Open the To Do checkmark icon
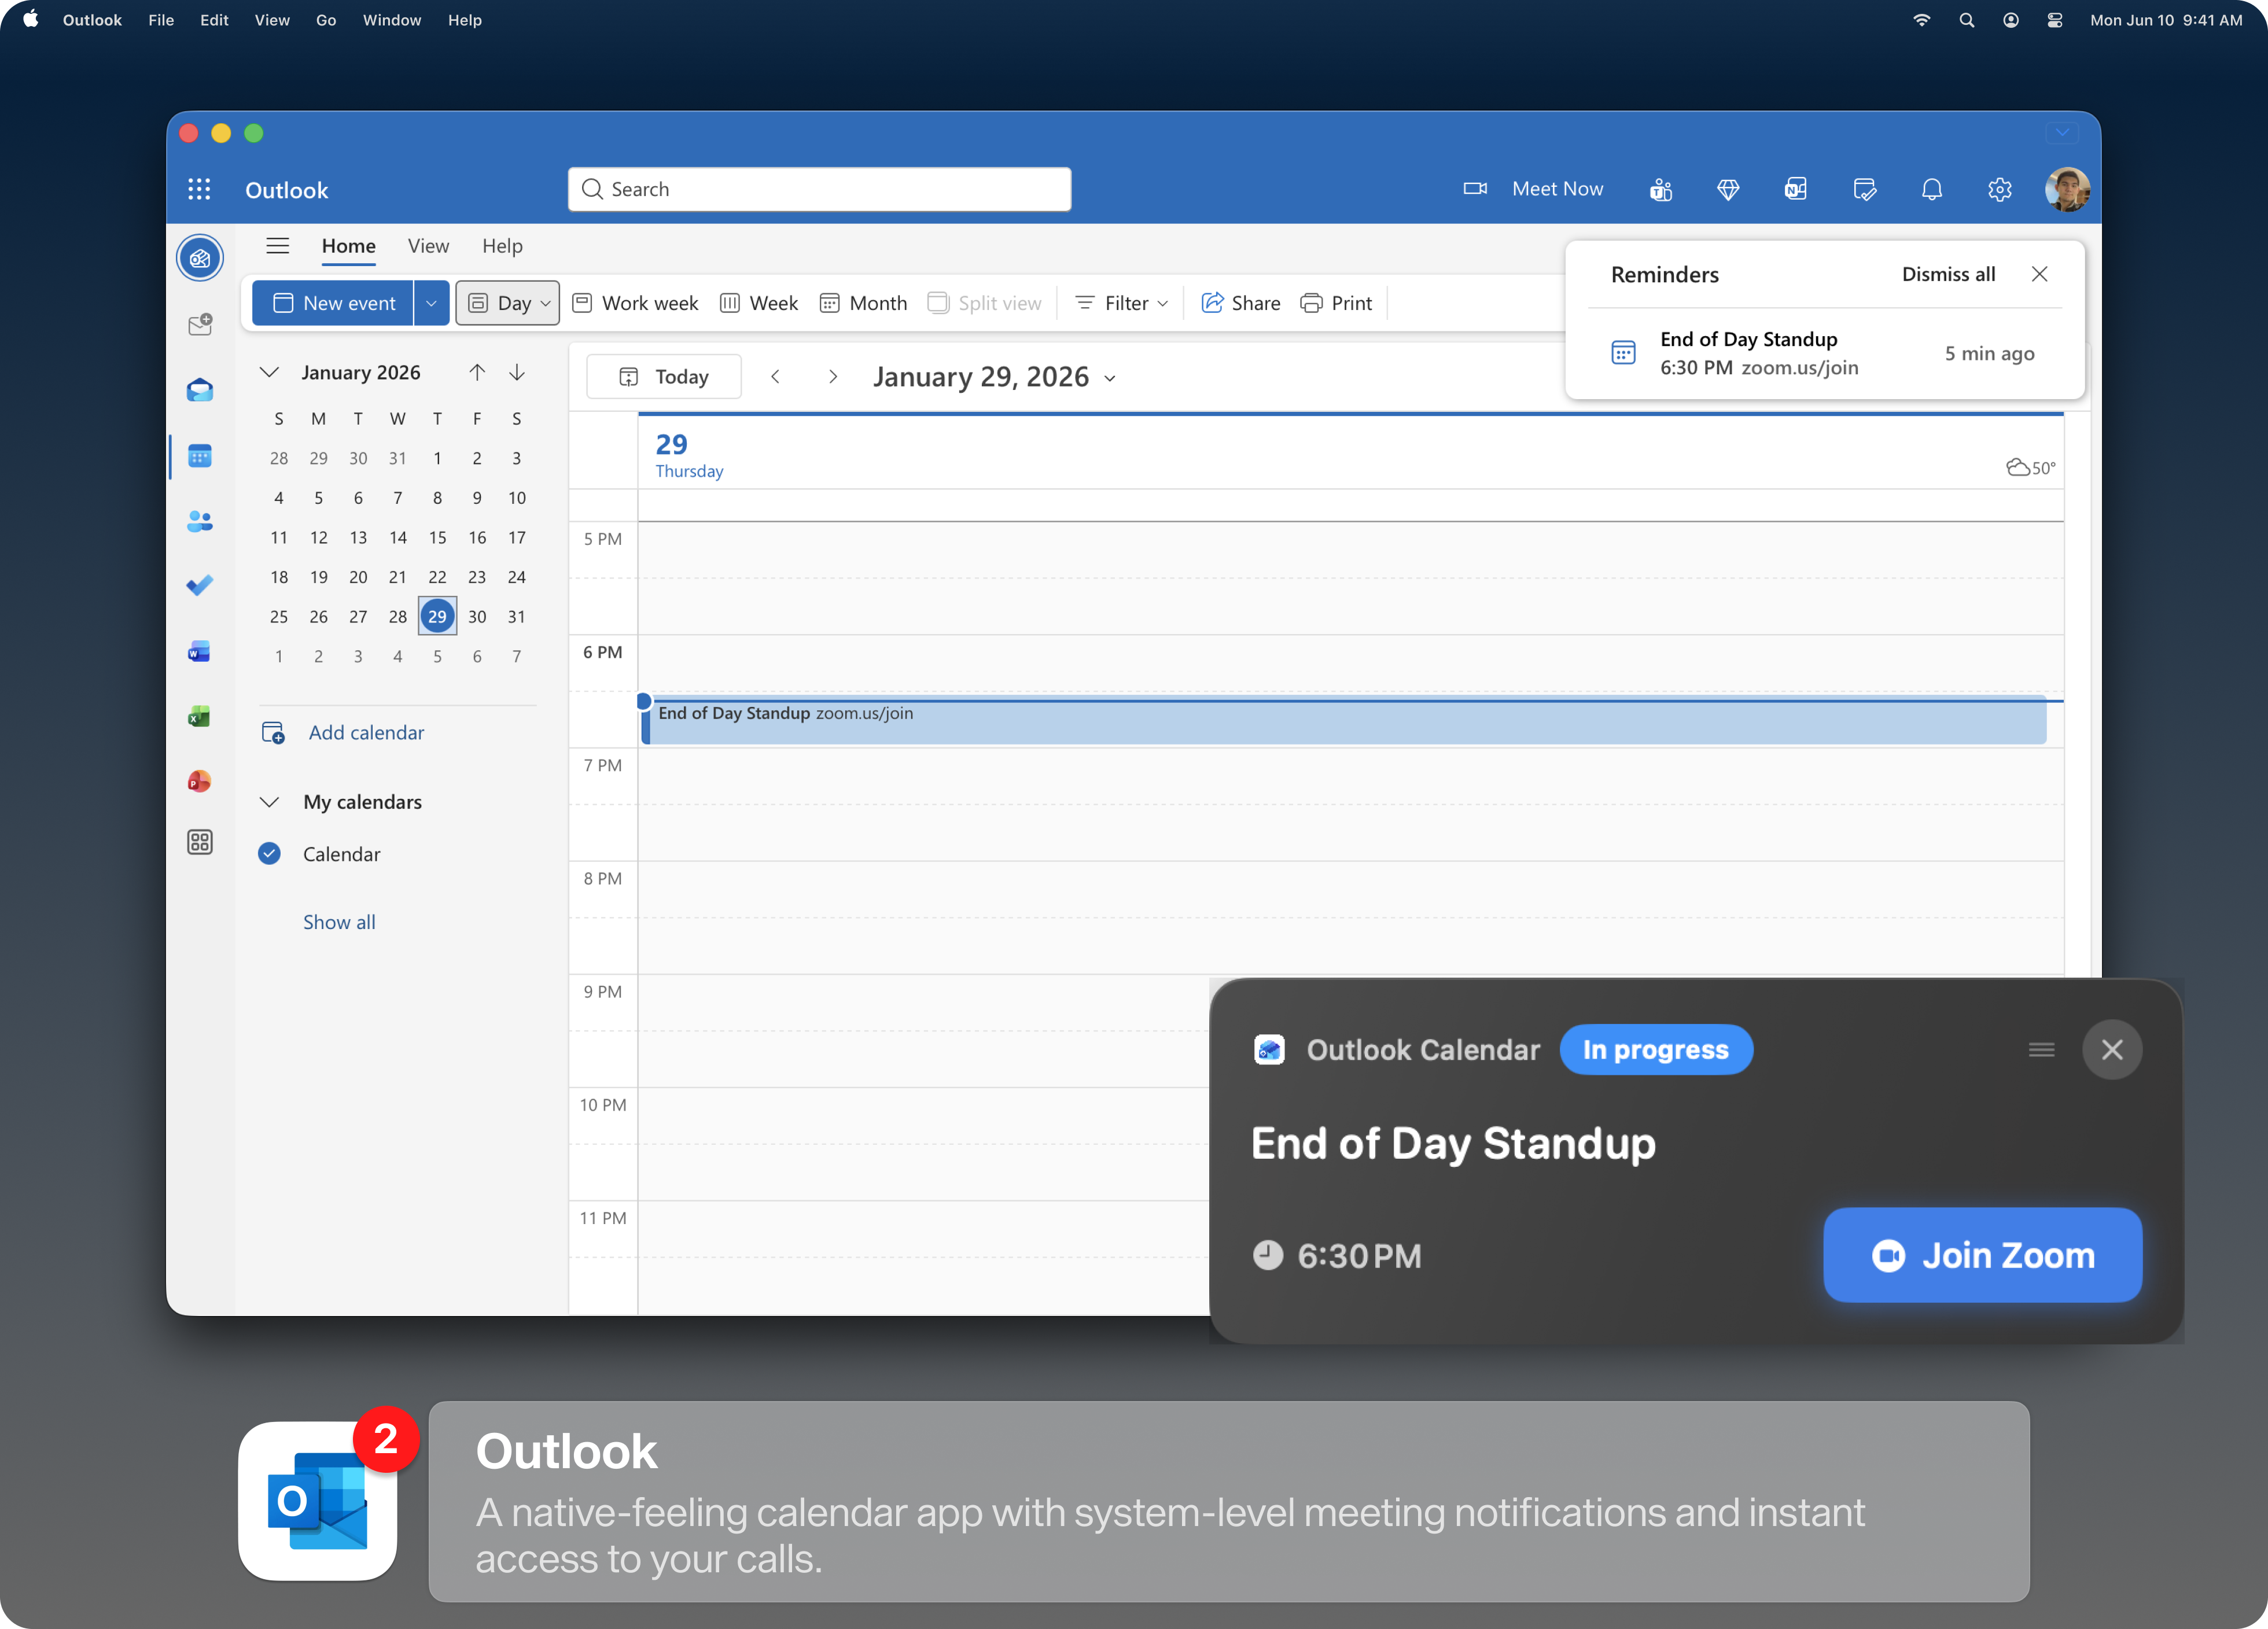Image resolution: width=2268 pixels, height=1629 pixels. click(x=200, y=585)
